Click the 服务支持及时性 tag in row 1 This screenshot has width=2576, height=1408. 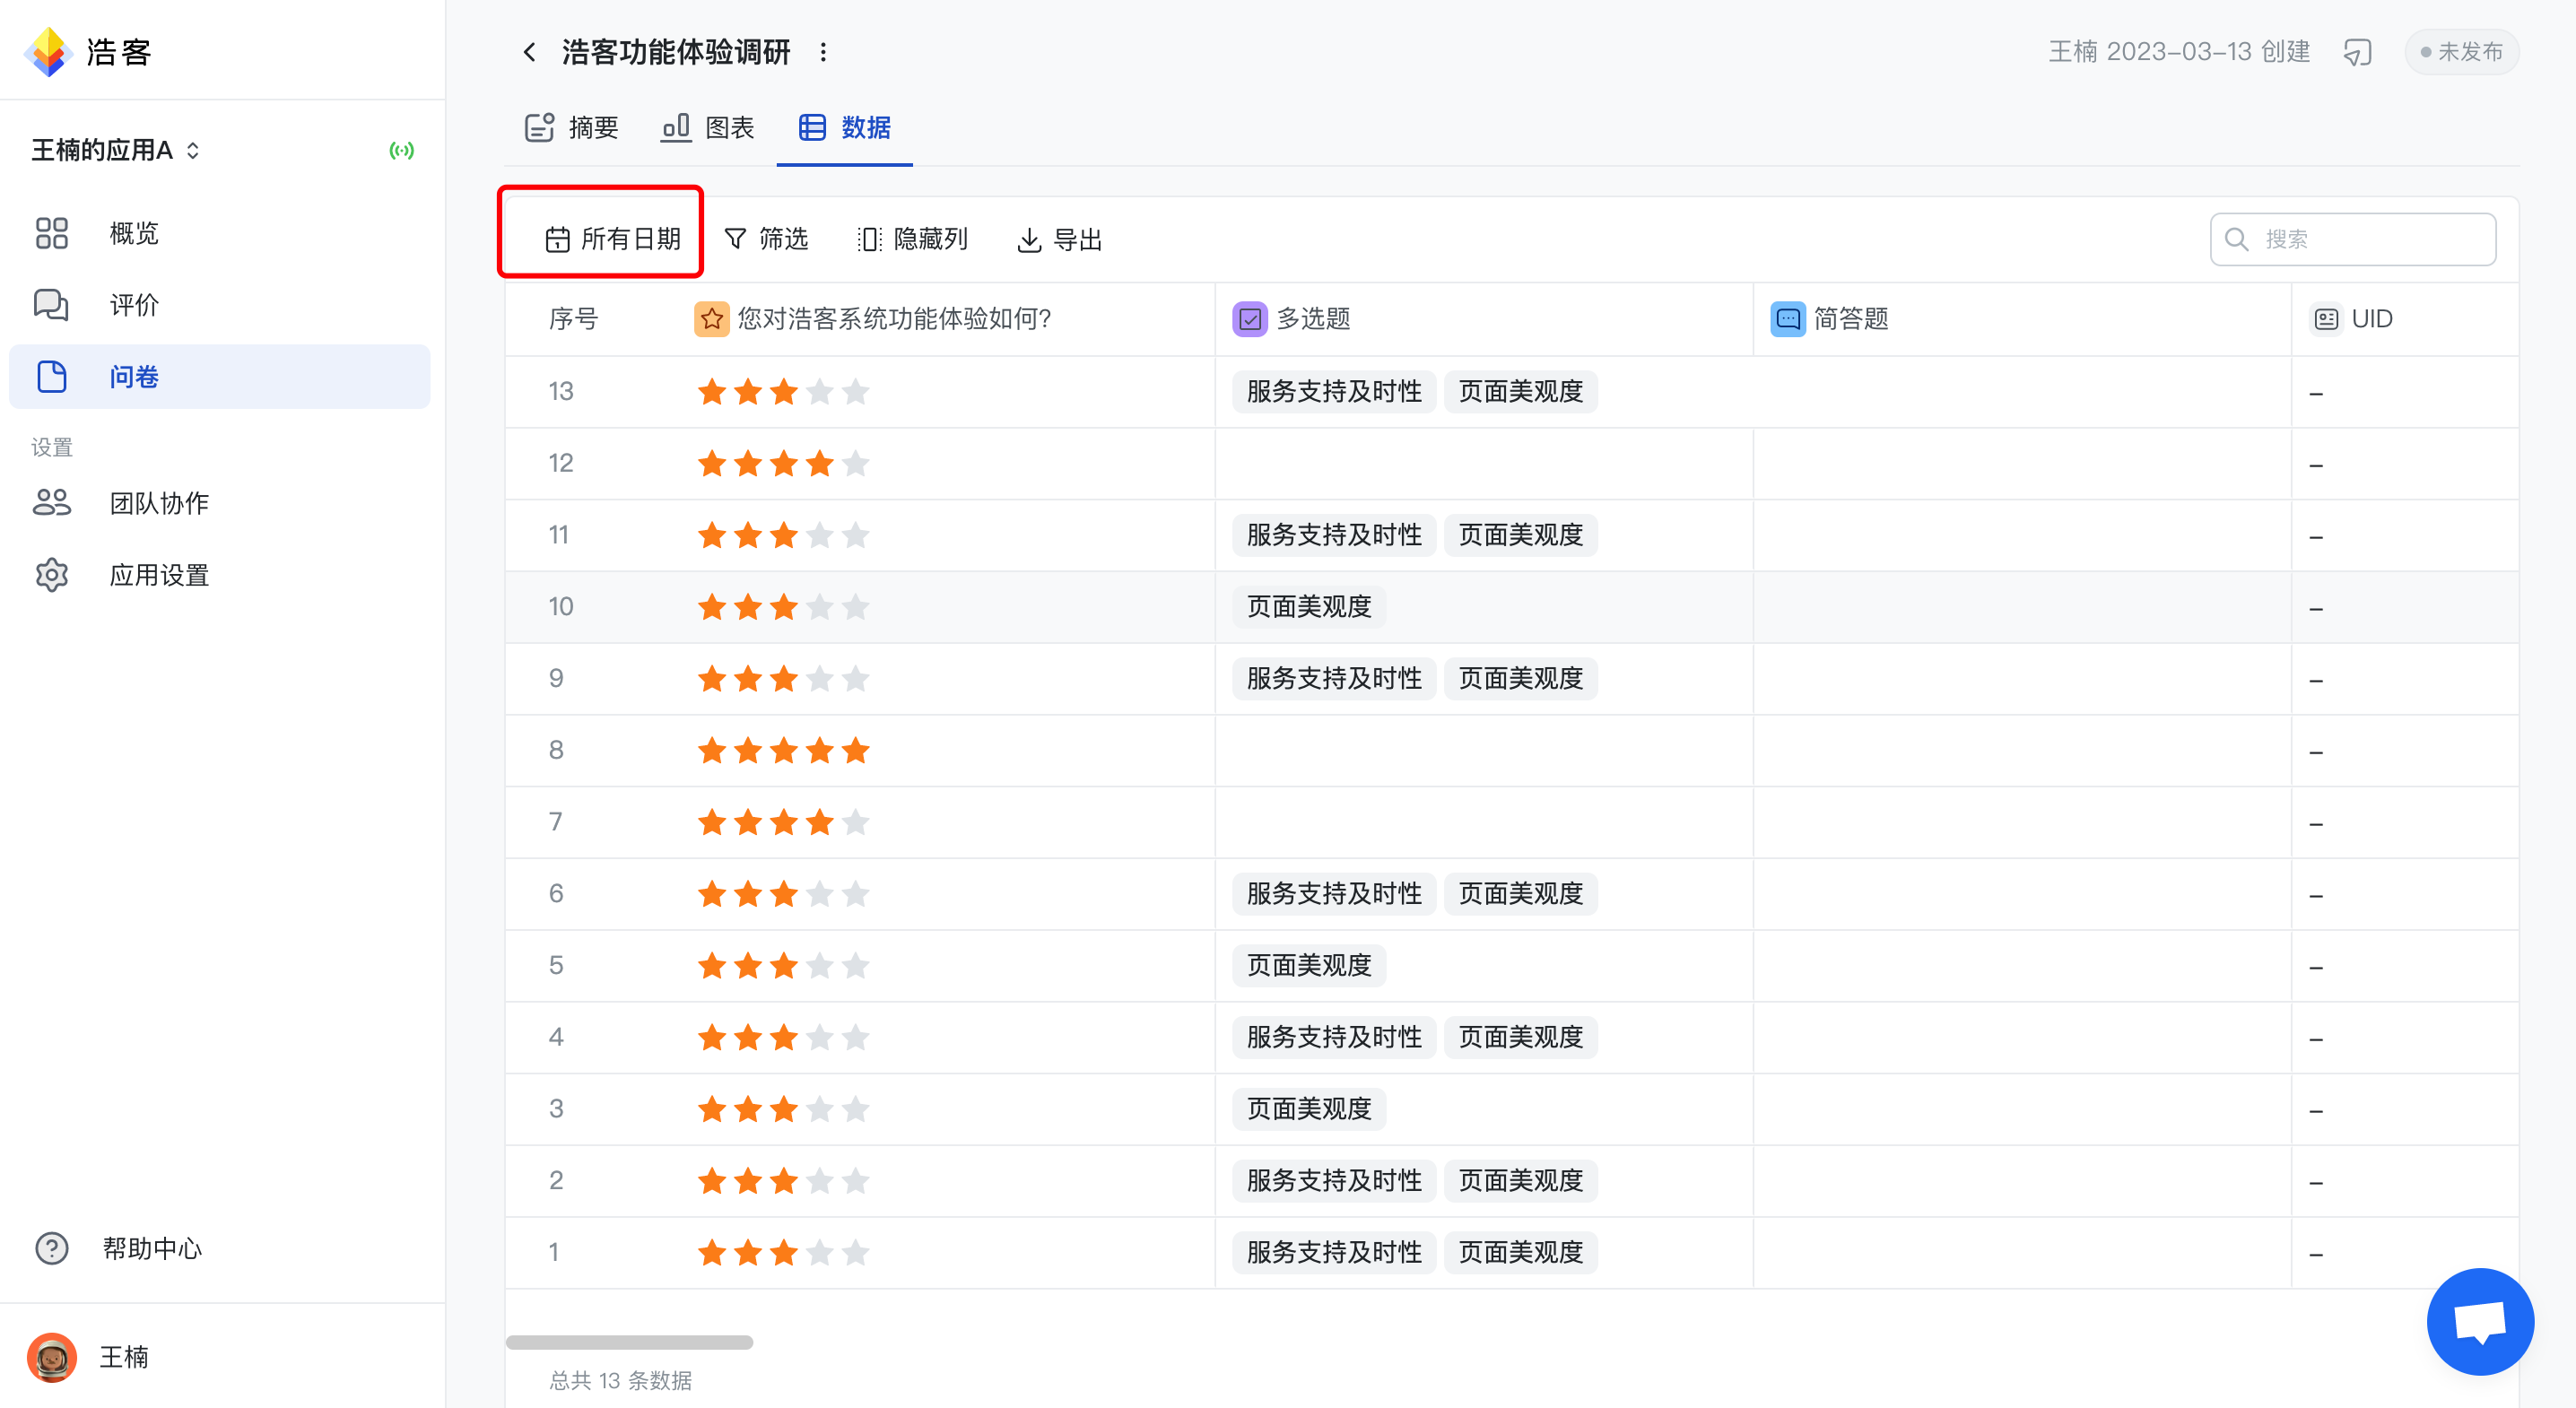1334,1253
